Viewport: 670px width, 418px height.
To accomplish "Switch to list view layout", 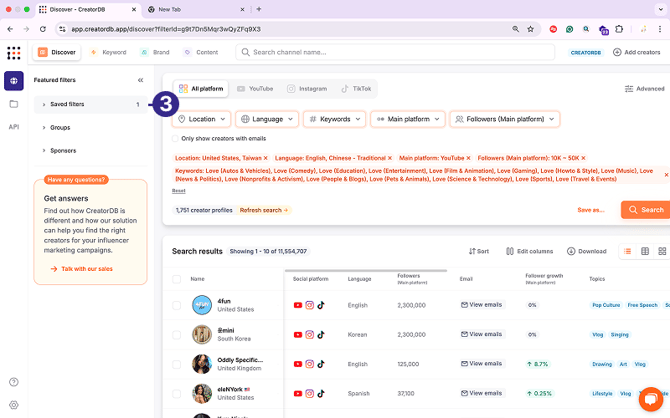I will point(627,251).
